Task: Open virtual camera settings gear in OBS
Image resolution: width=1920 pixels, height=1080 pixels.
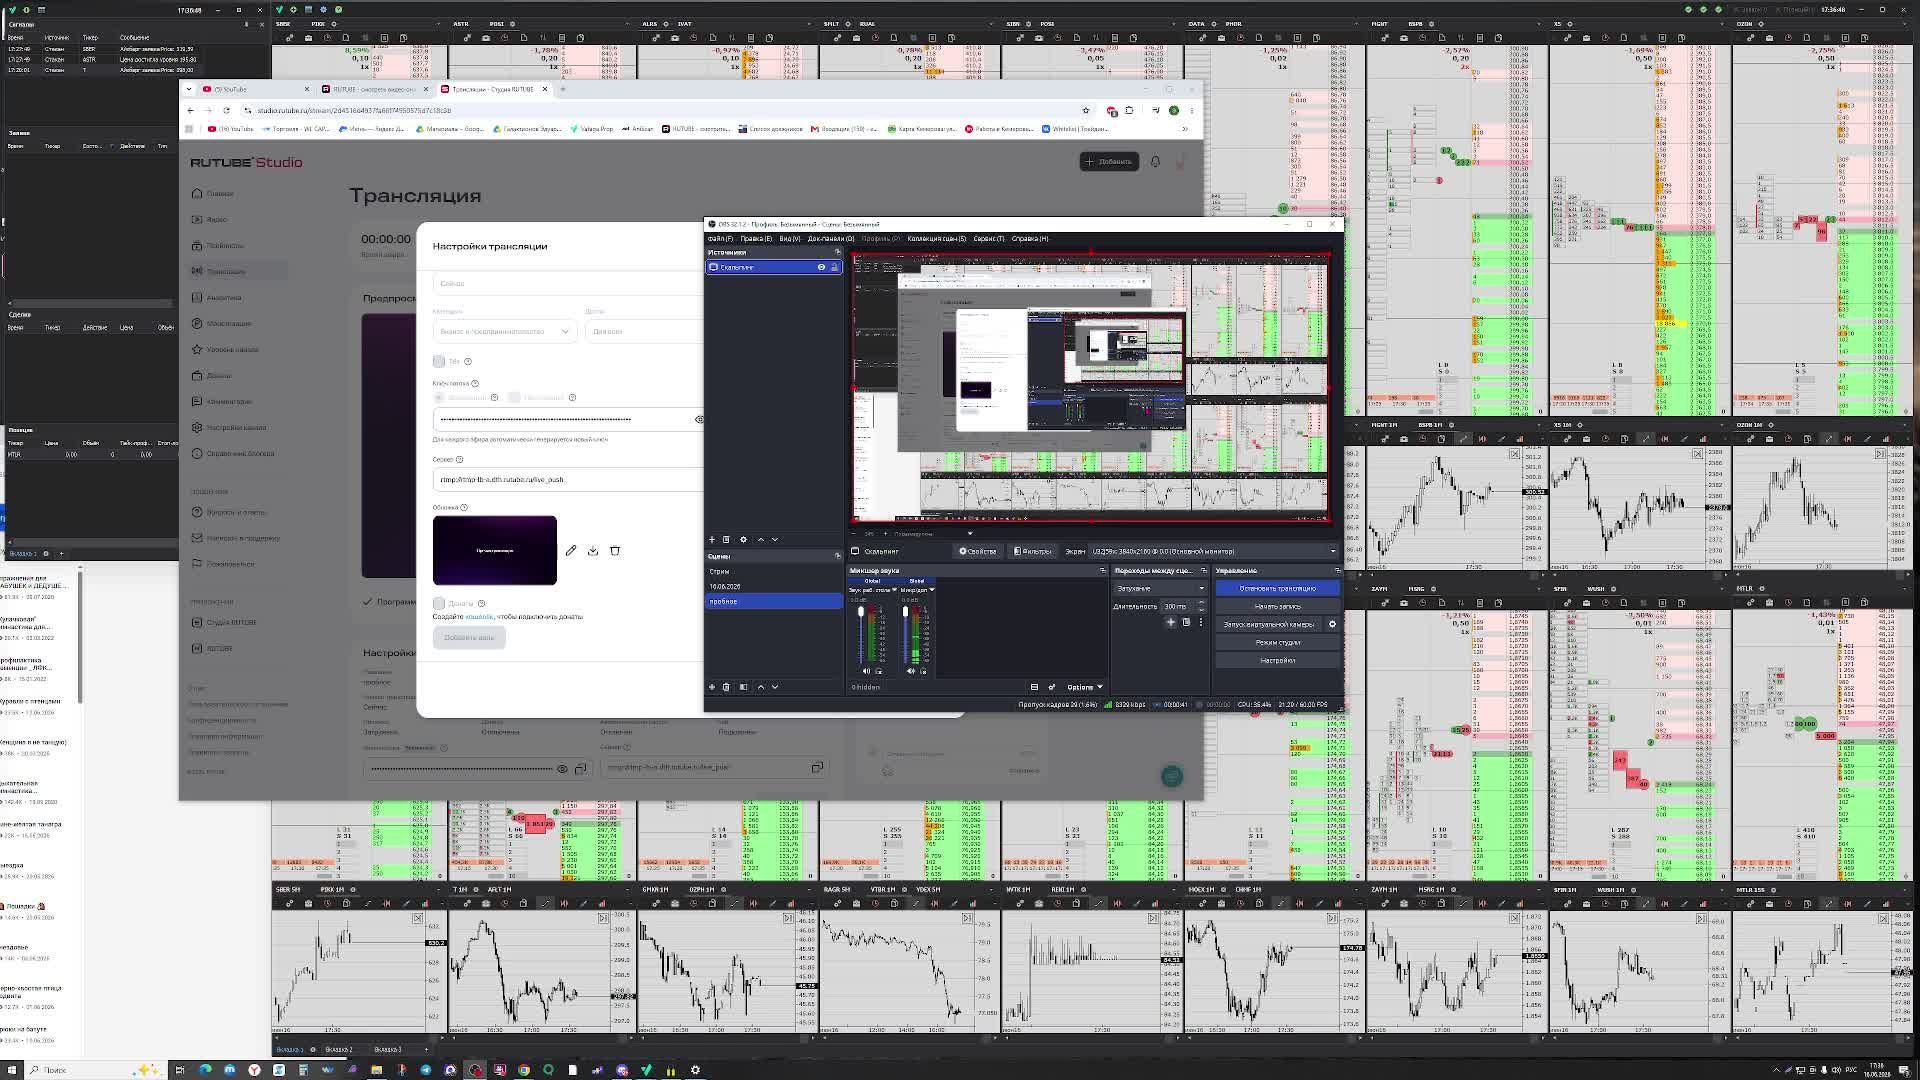Action: pos(1332,624)
